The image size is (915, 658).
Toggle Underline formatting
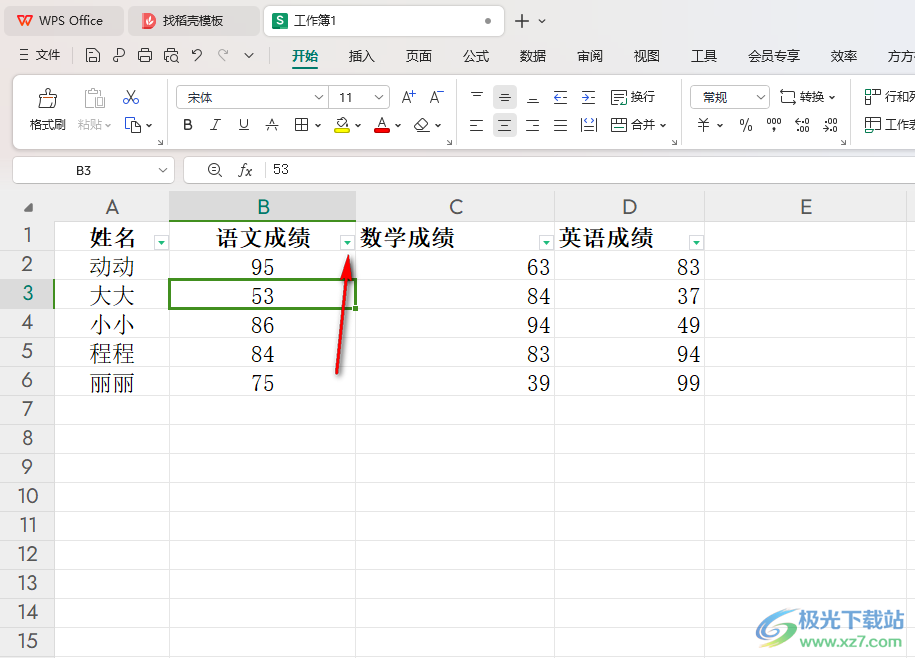point(243,125)
